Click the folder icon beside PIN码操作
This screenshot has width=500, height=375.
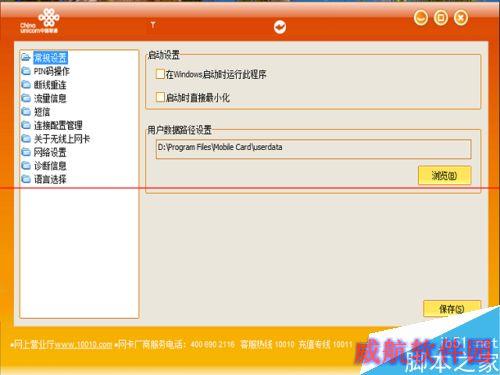(26, 71)
